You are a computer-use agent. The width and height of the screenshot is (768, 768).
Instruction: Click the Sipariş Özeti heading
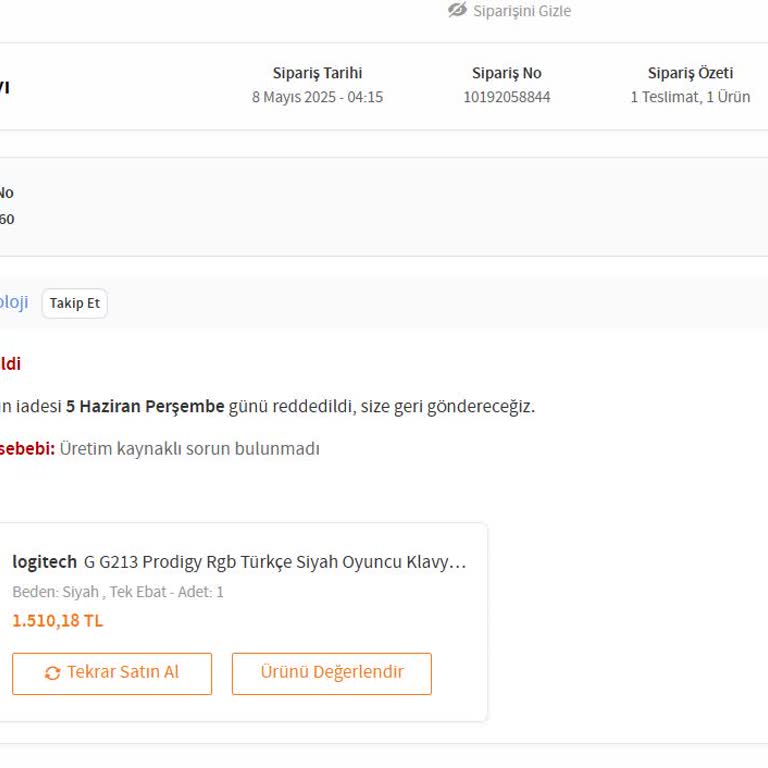[x=690, y=73]
